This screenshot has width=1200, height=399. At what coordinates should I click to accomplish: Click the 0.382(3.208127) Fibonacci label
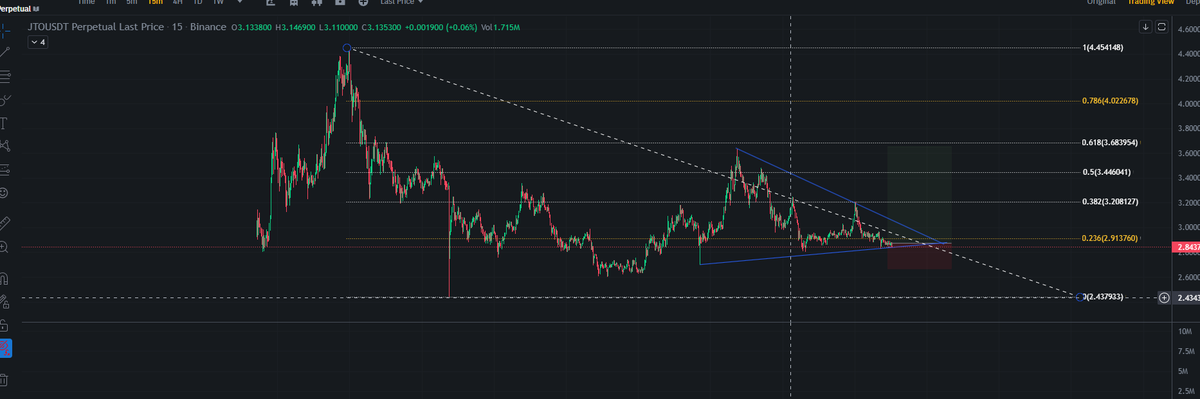1111,201
